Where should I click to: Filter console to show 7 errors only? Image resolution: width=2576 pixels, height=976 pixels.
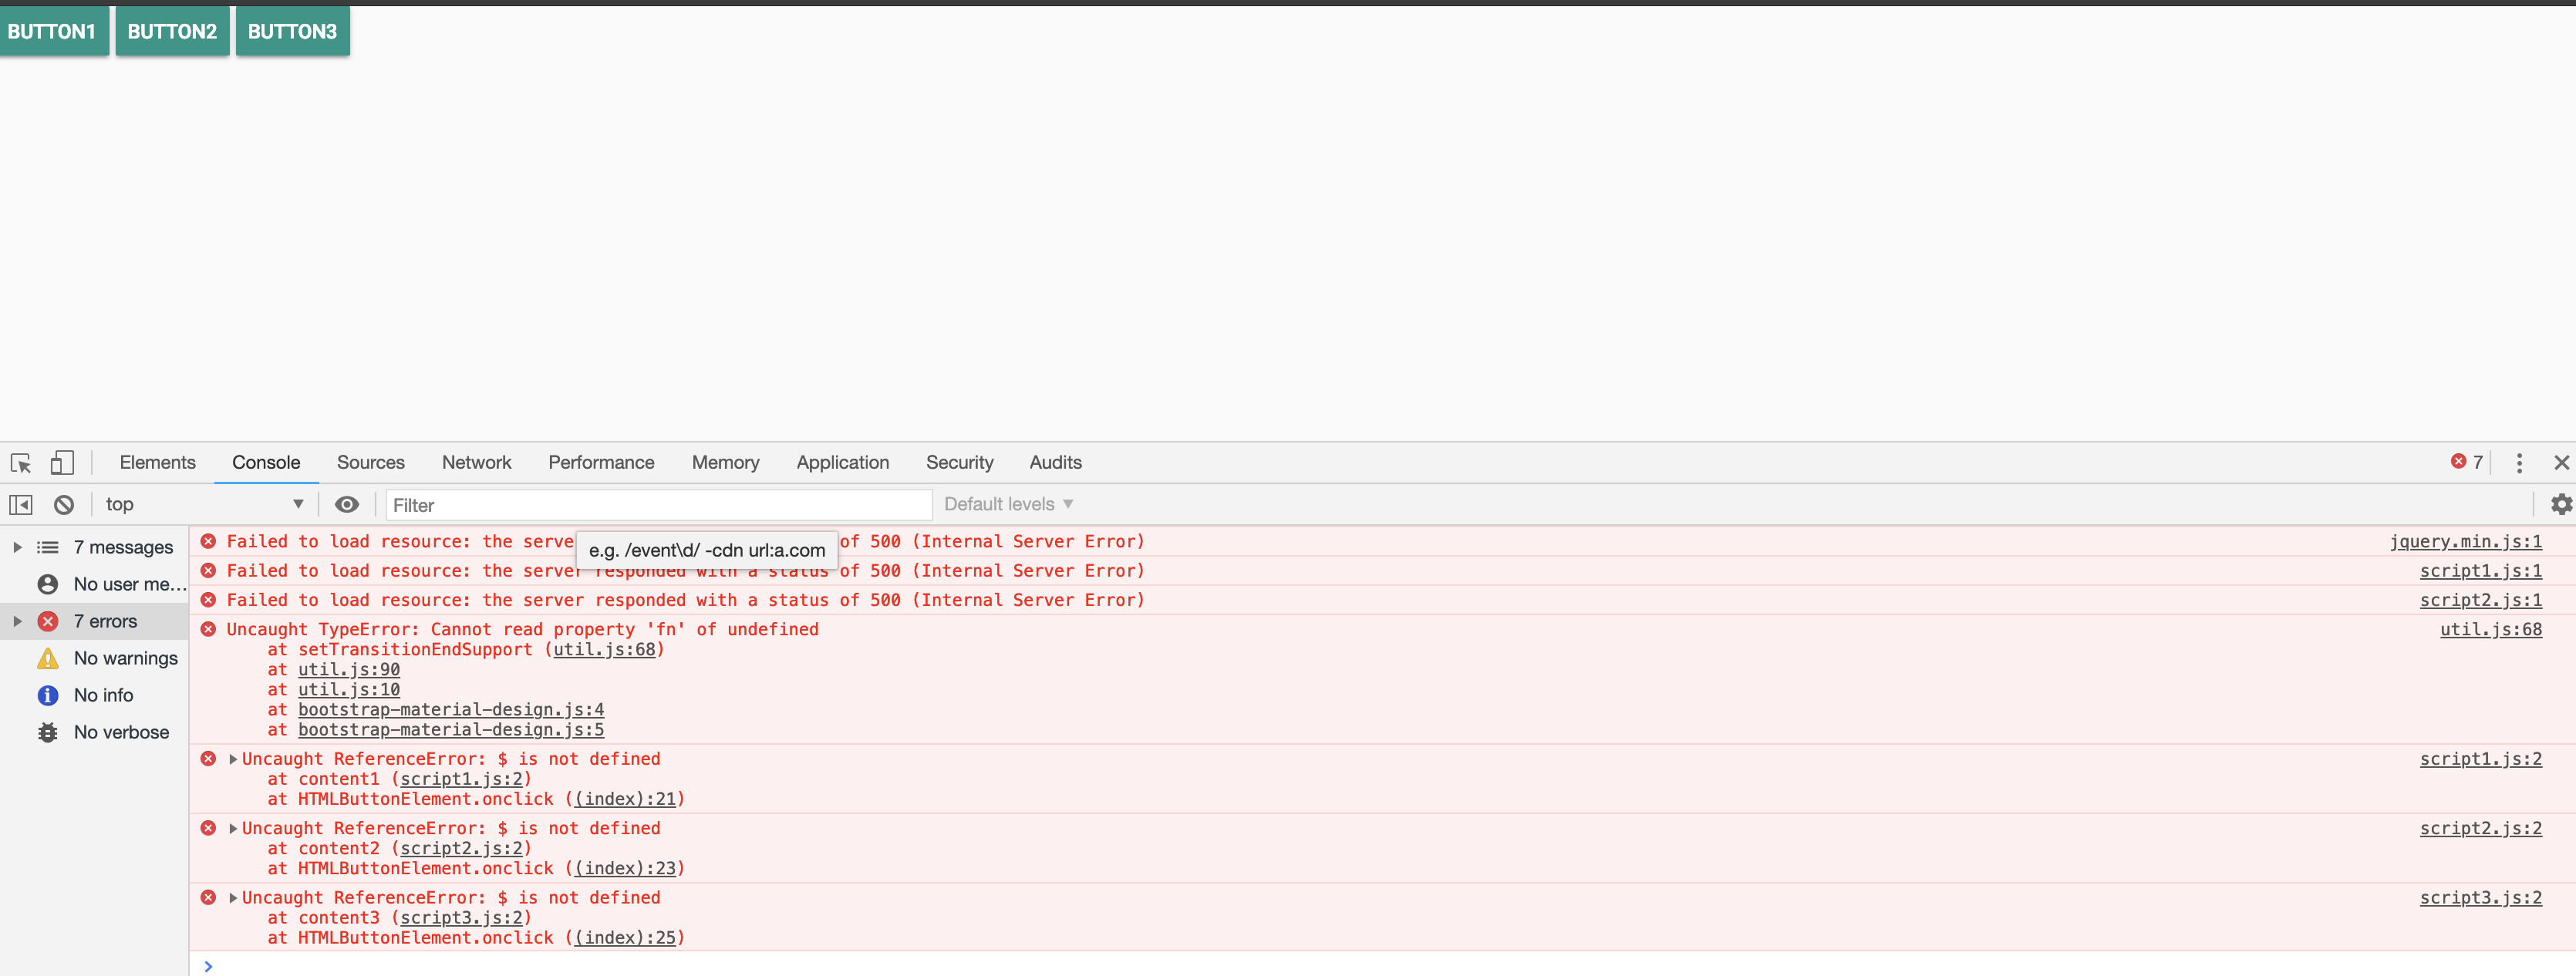(106, 620)
